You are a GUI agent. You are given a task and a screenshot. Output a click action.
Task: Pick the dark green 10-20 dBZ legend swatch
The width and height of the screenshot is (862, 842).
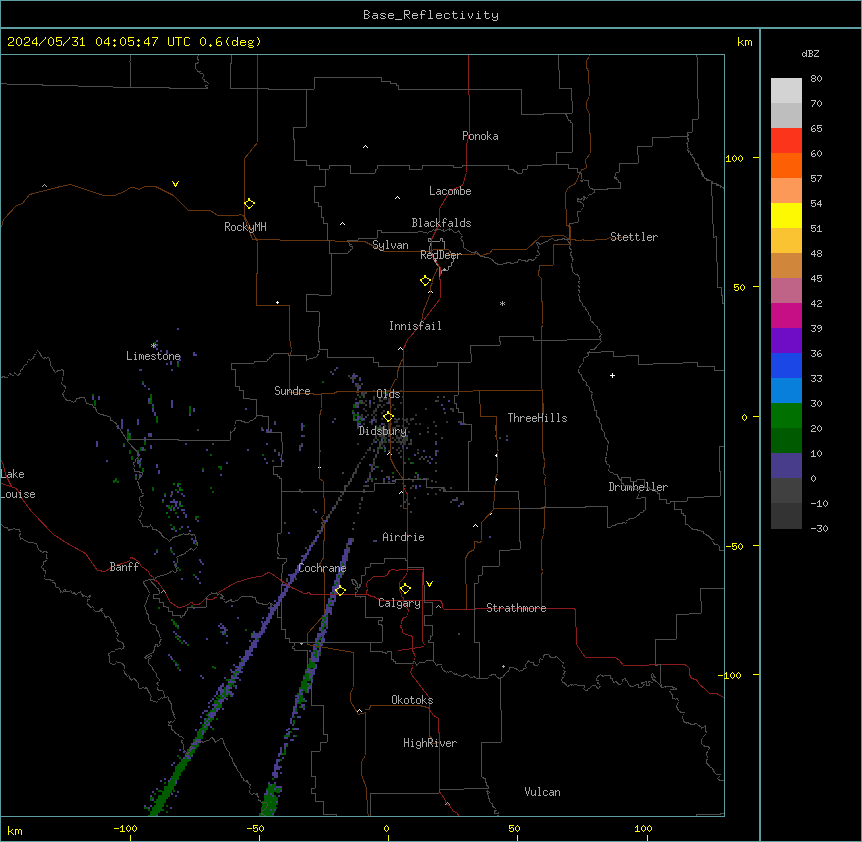coord(786,441)
